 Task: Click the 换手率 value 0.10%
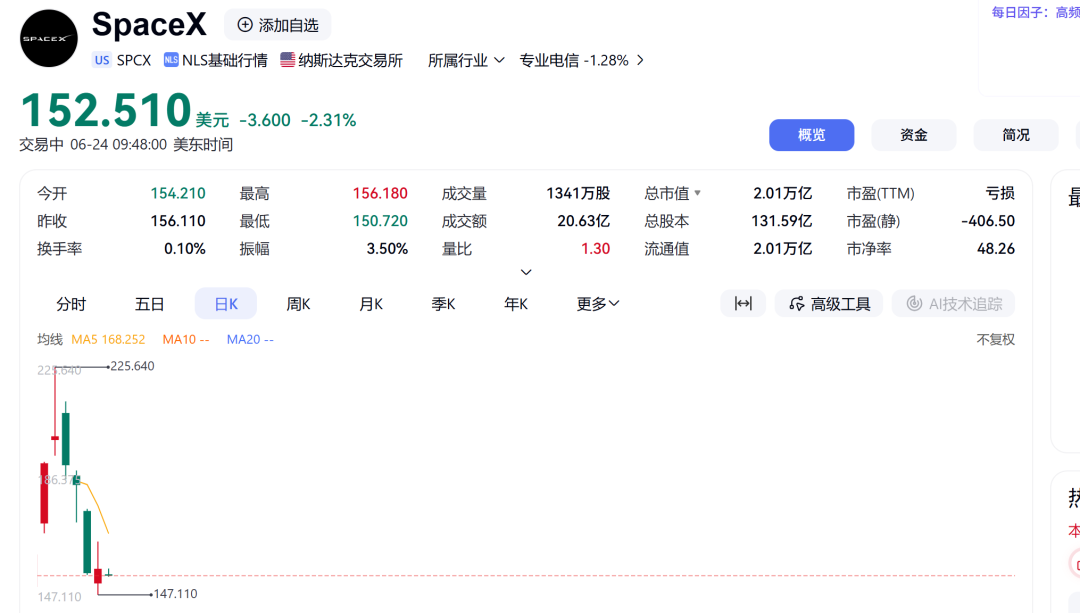point(185,249)
